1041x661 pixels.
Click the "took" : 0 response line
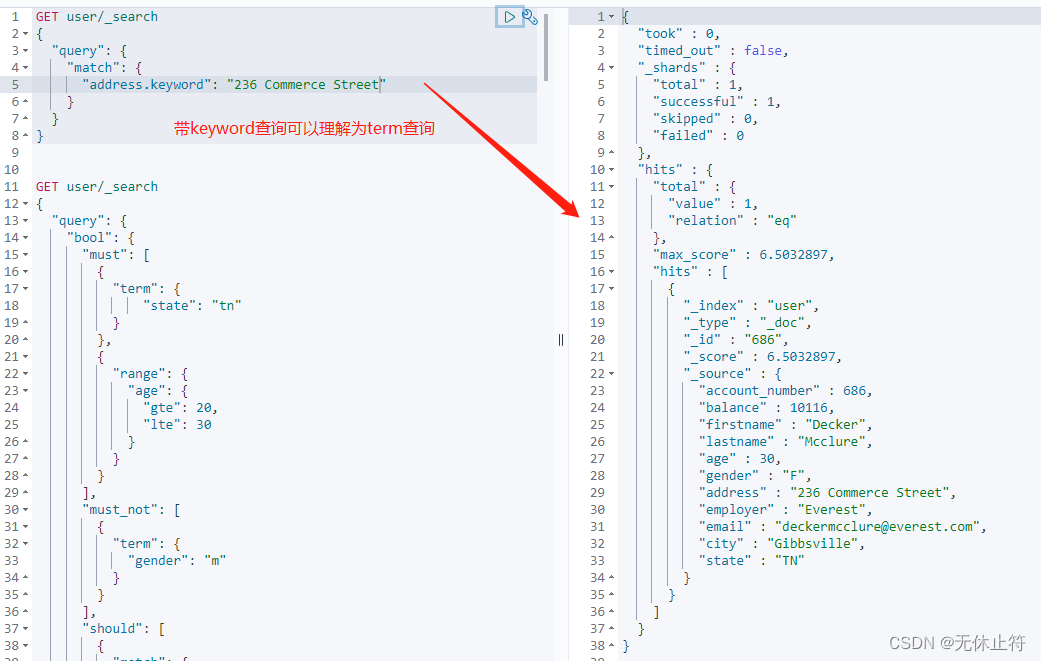pyautogui.click(x=679, y=33)
